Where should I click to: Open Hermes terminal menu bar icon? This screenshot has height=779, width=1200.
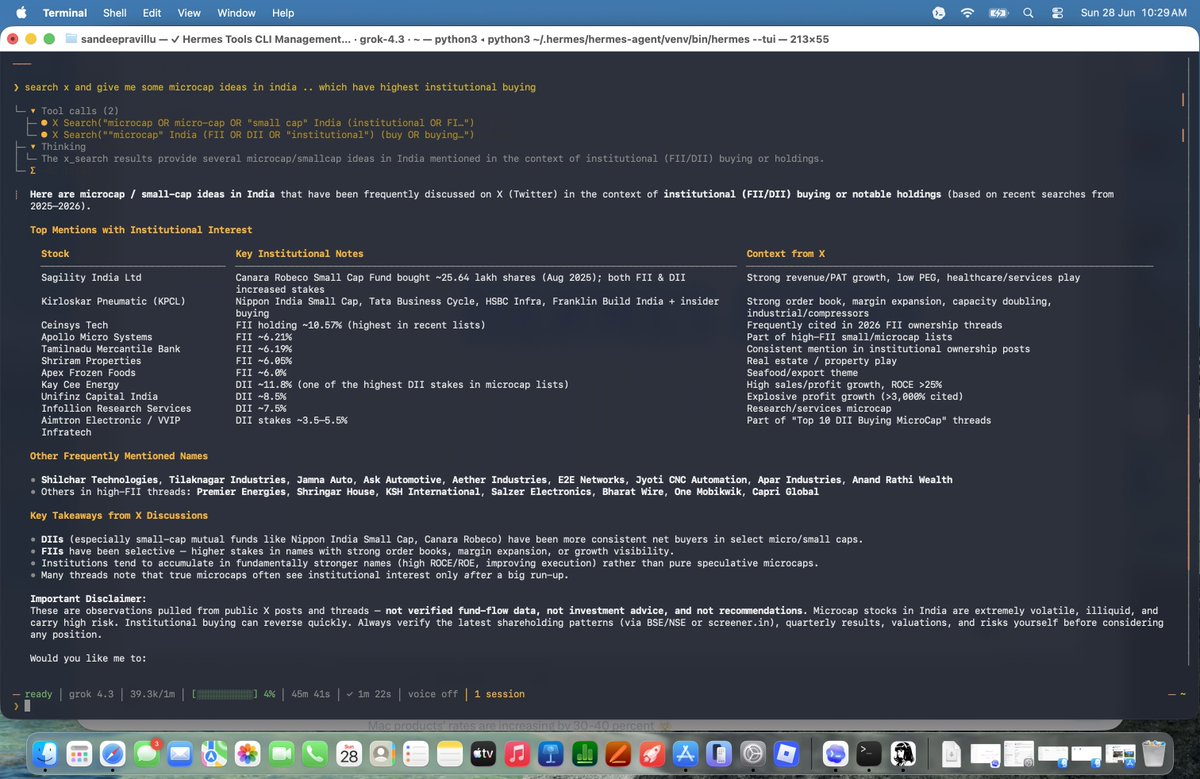tap(937, 13)
